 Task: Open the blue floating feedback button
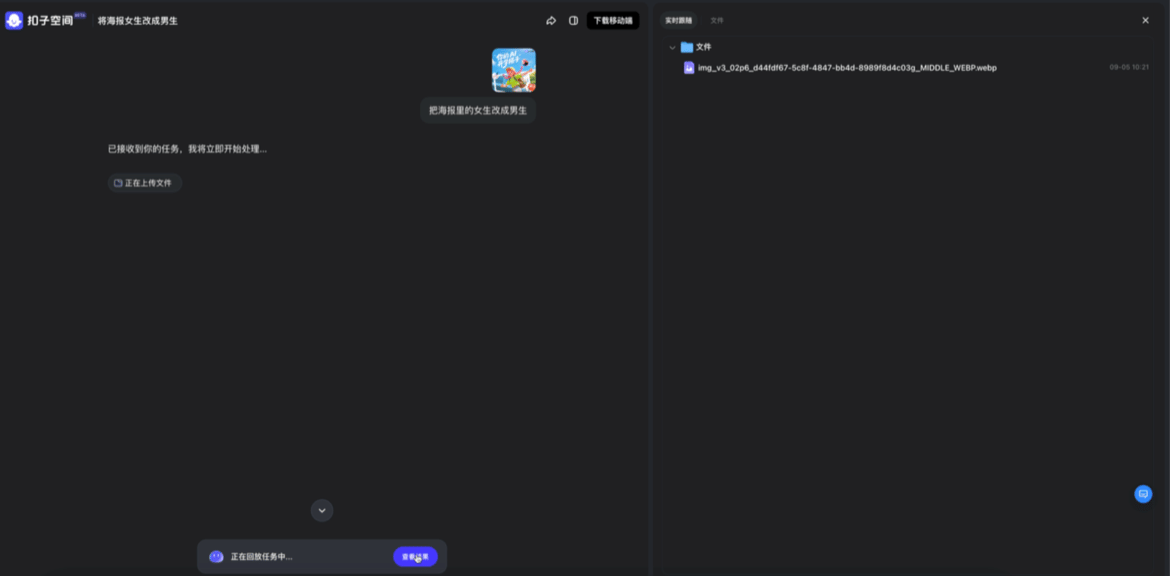1143,494
